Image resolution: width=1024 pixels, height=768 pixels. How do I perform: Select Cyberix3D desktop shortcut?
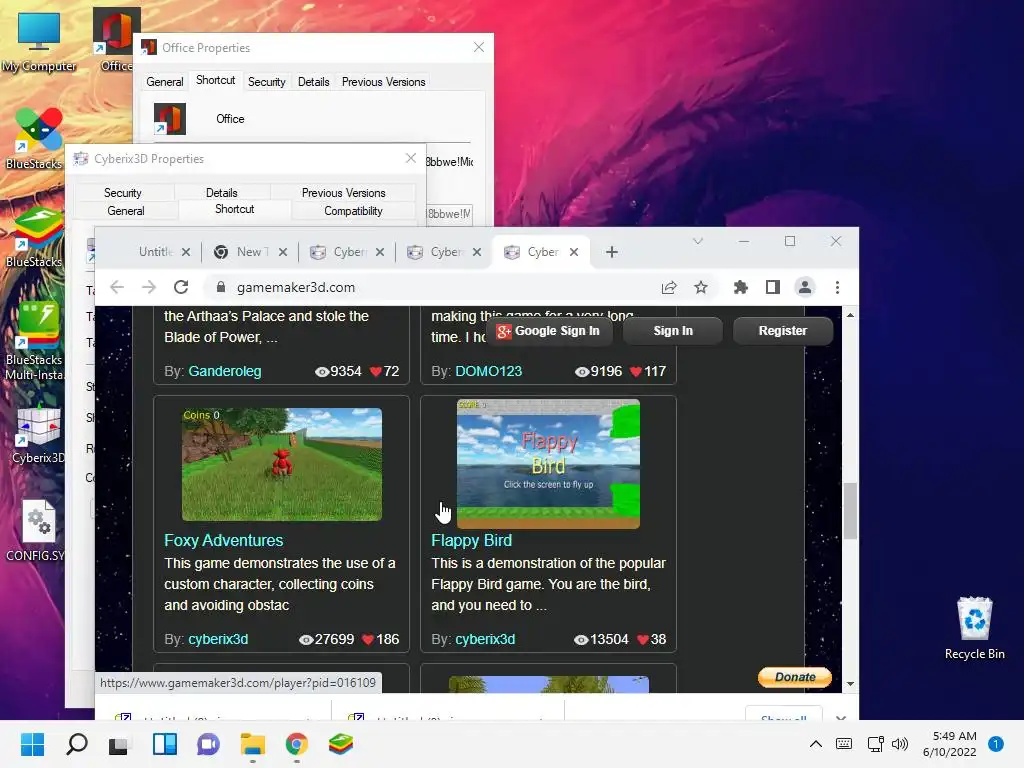[39, 434]
